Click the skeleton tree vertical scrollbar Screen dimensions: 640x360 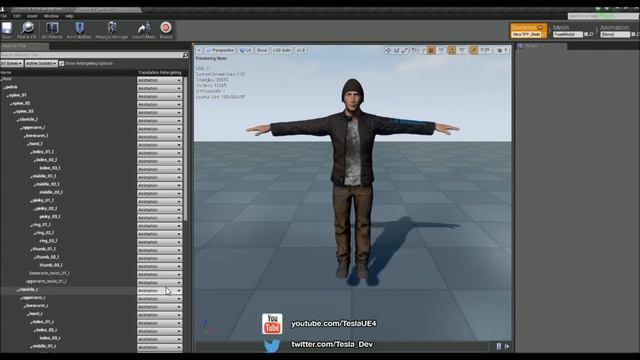186,149
